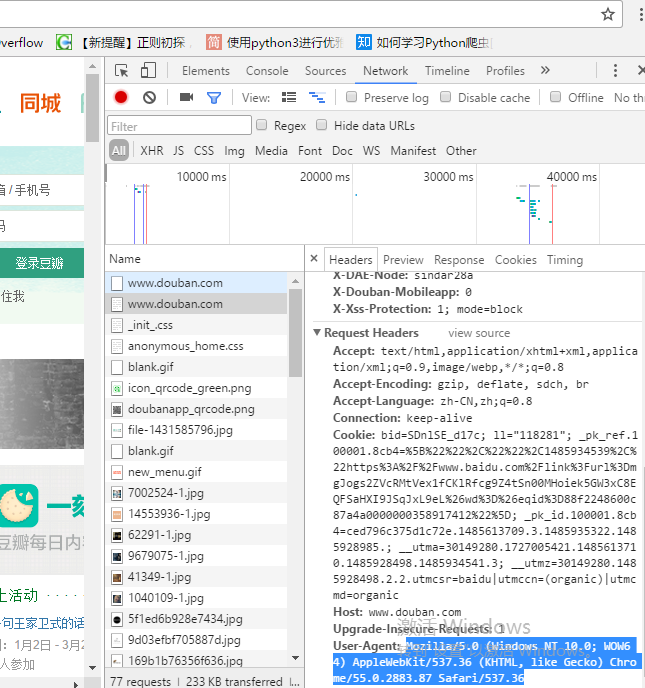
Task: Filter requests by XHR
Action: click(152, 150)
